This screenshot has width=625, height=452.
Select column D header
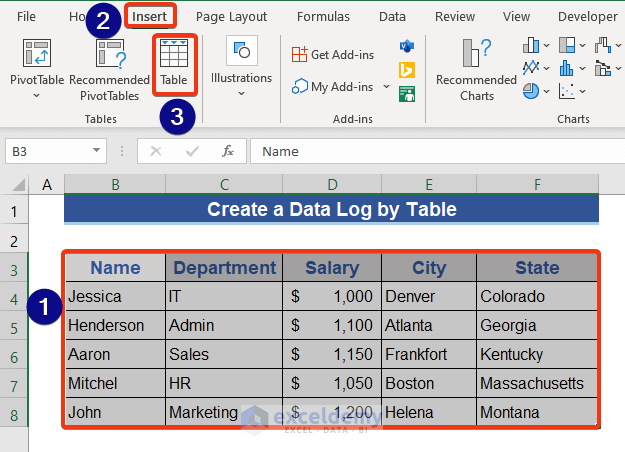332,184
